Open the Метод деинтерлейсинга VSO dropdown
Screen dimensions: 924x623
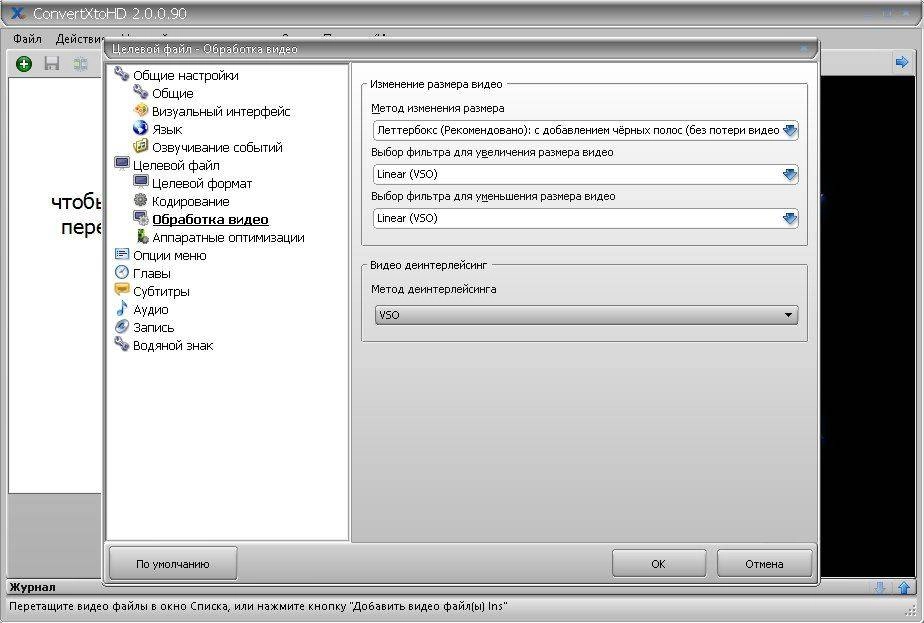click(586, 315)
